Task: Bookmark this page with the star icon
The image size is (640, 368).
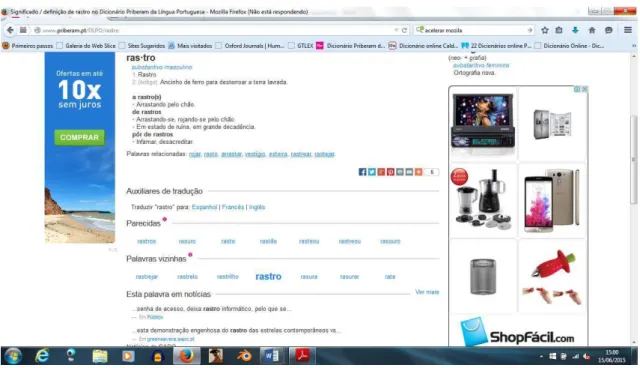Action: [544, 30]
